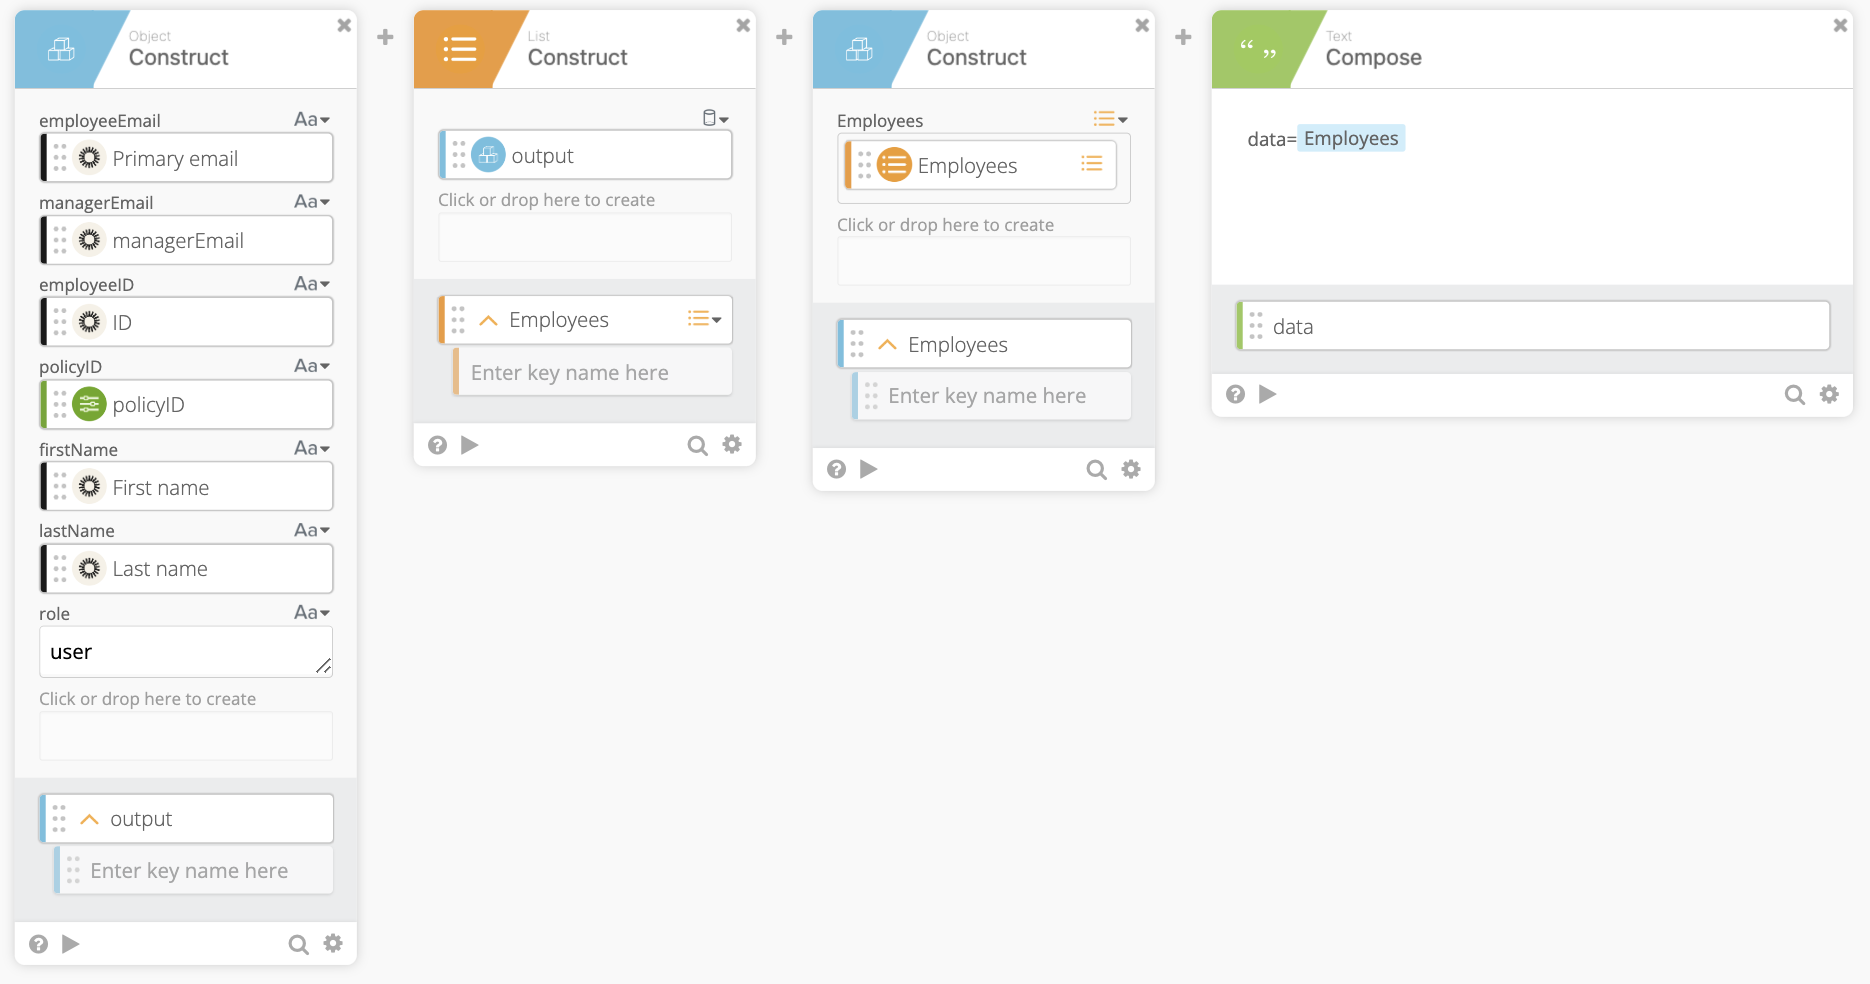Open the employeeEmail type dropdown
Viewport: 1870px width, 984px height.
(312, 120)
